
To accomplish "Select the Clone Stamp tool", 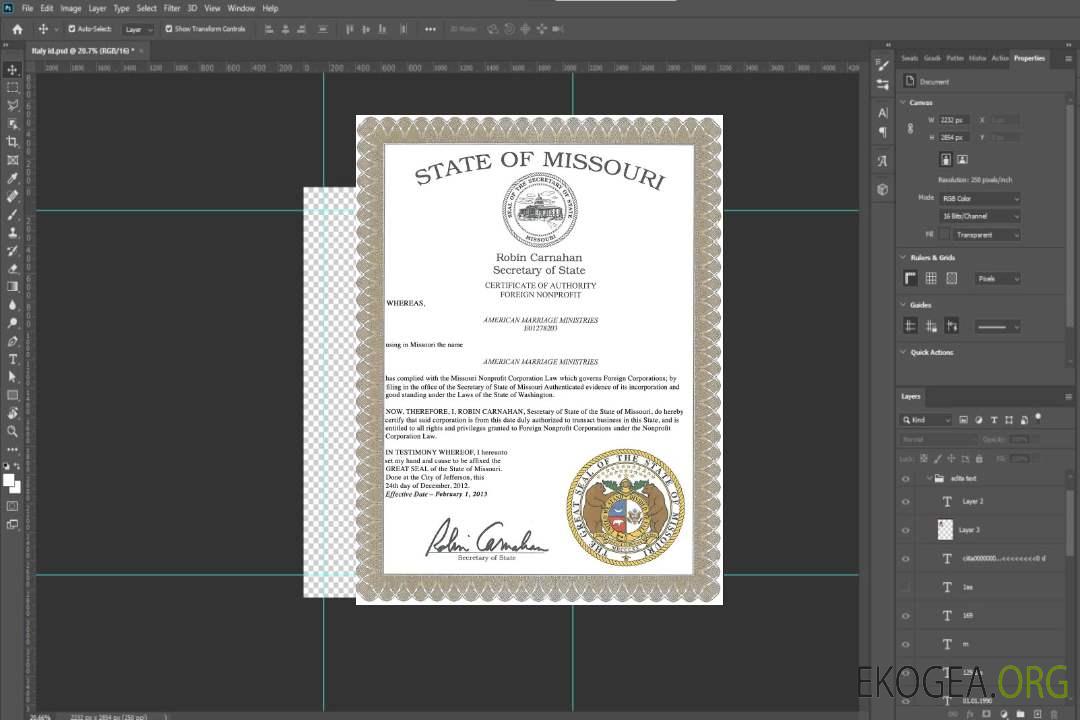I will pyautogui.click(x=12, y=232).
